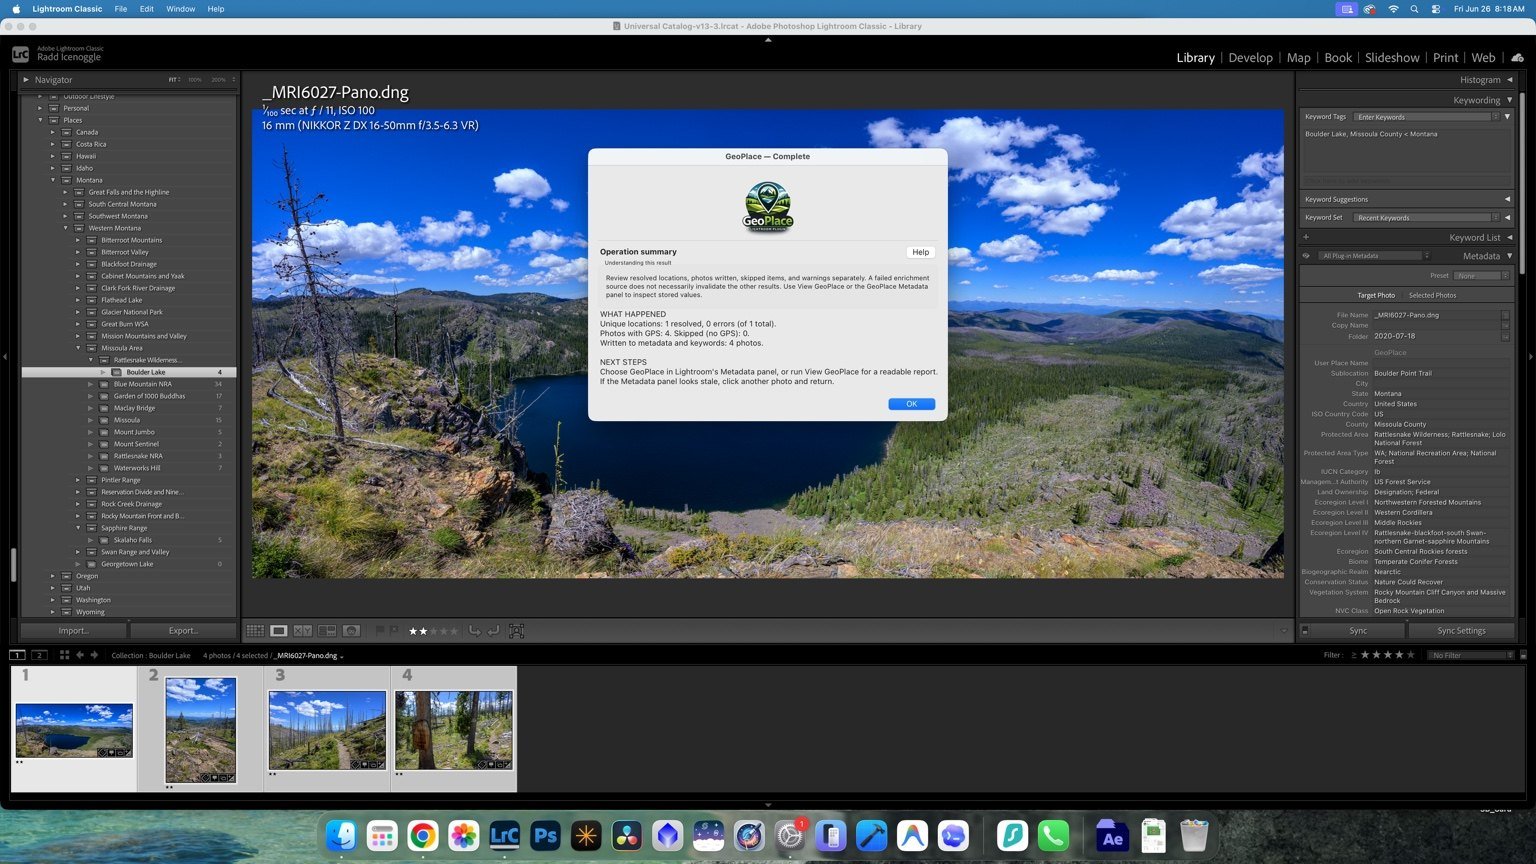Image resolution: width=1536 pixels, height=864 pixels.
Task: Open Keyword Set 'Recent Keywords' dropdown
Action: click(x=1427, y=217)
